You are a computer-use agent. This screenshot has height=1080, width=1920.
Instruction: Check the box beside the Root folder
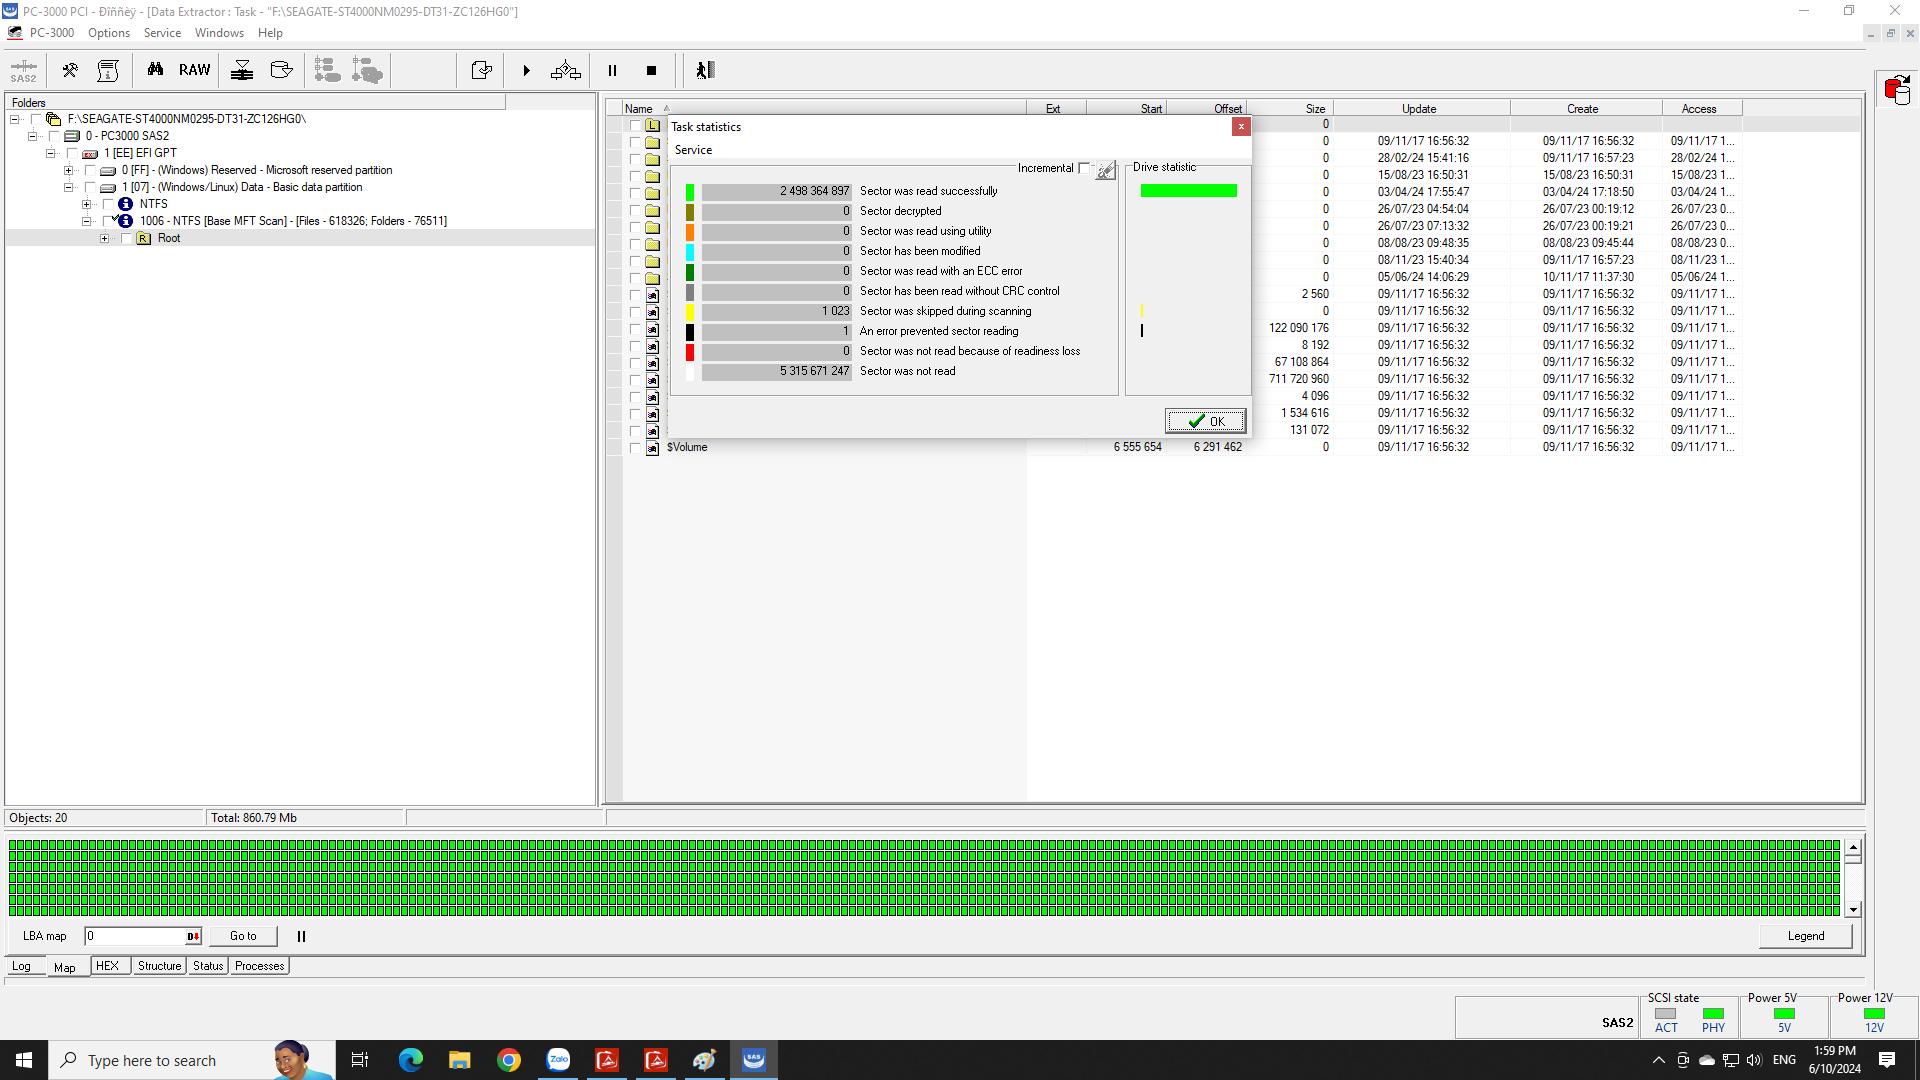pyautogui.click(x=126, y=238)
